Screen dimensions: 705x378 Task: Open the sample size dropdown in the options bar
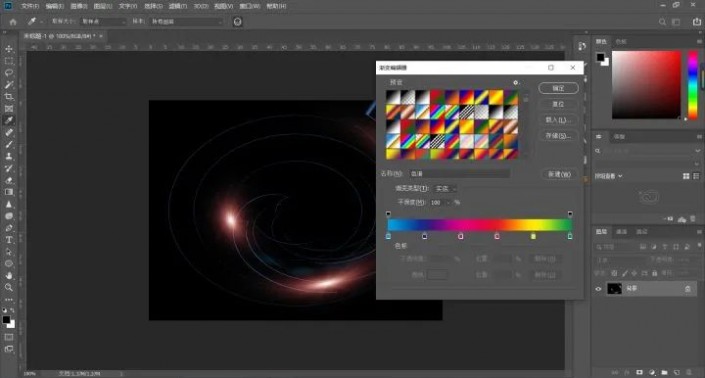tap(103, 22)
